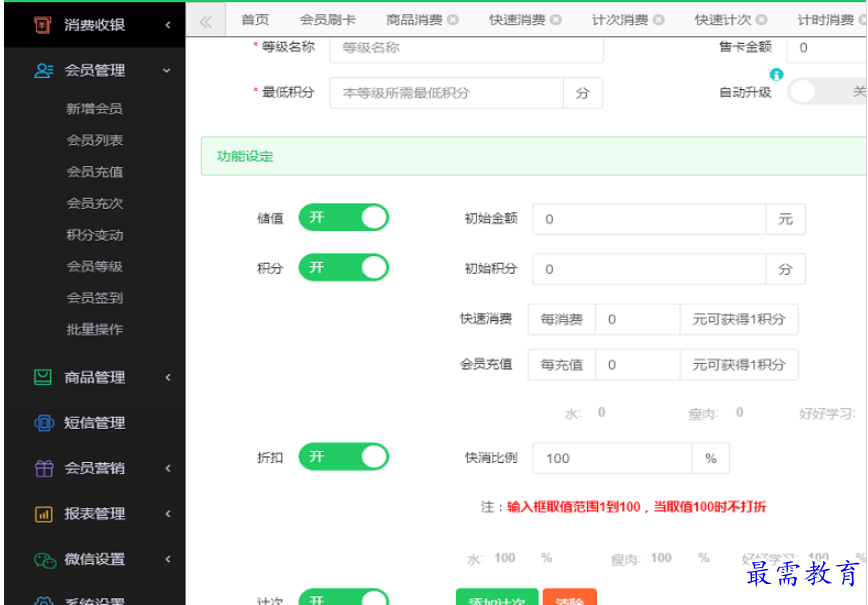Disable the 积分 toggle switch
Image resolution: width=868 pixels, height=605 pixels.
(x=343, y=268)
